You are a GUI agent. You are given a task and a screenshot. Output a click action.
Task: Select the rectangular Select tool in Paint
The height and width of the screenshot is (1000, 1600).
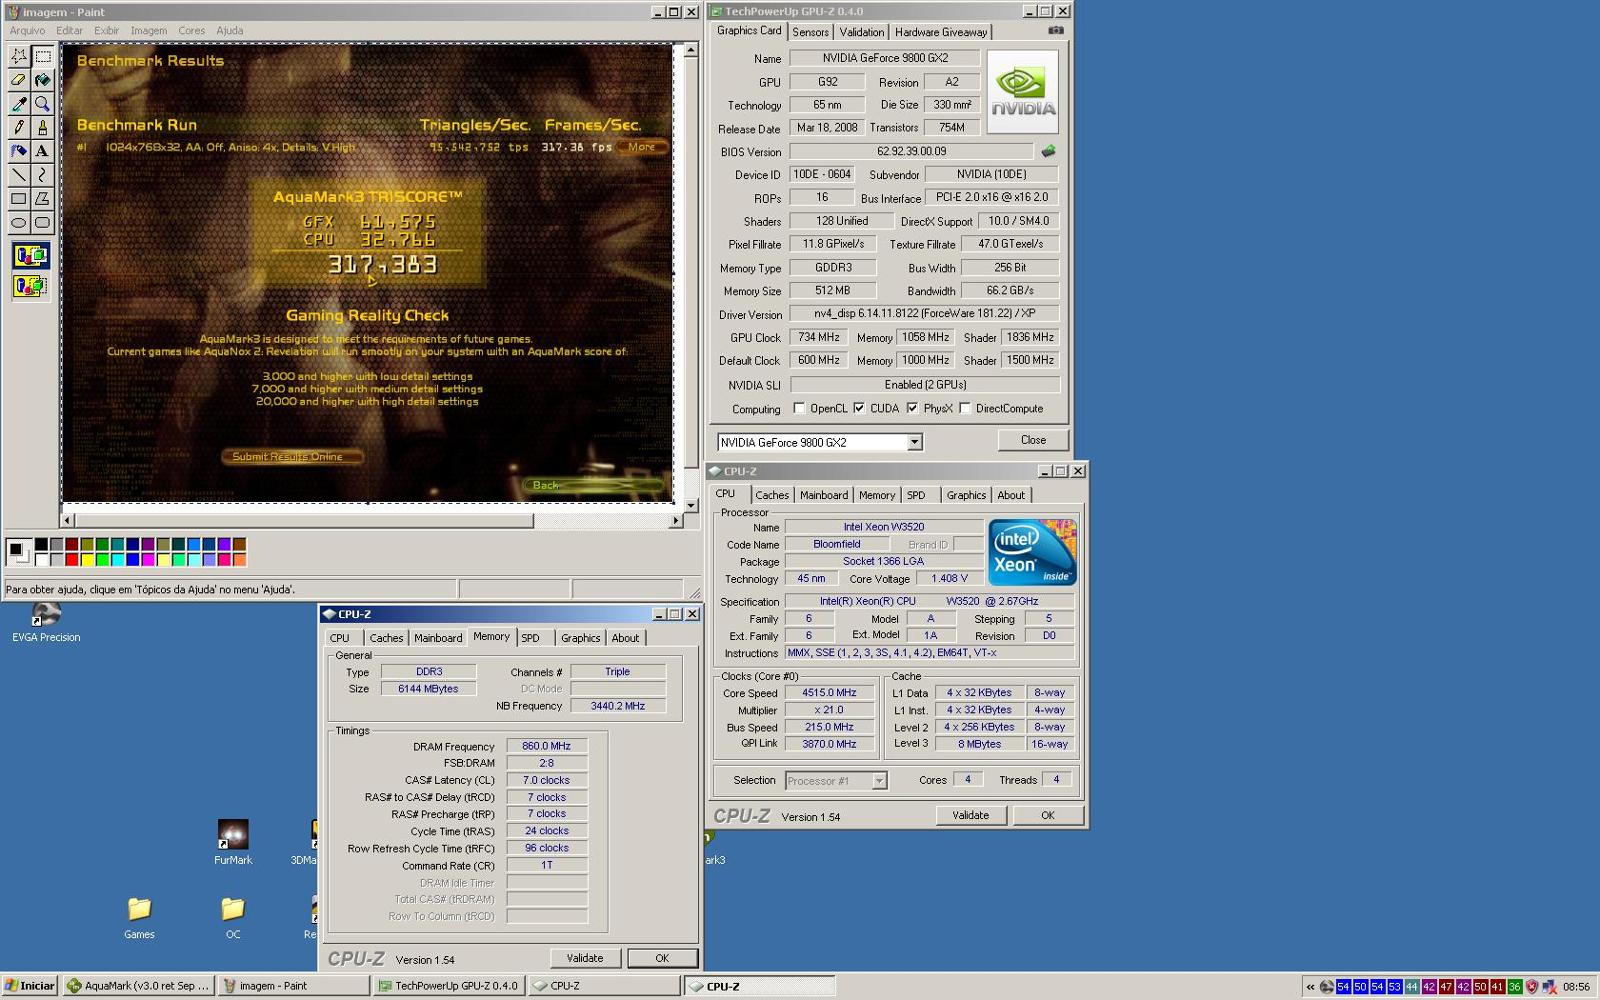(42, 56)
